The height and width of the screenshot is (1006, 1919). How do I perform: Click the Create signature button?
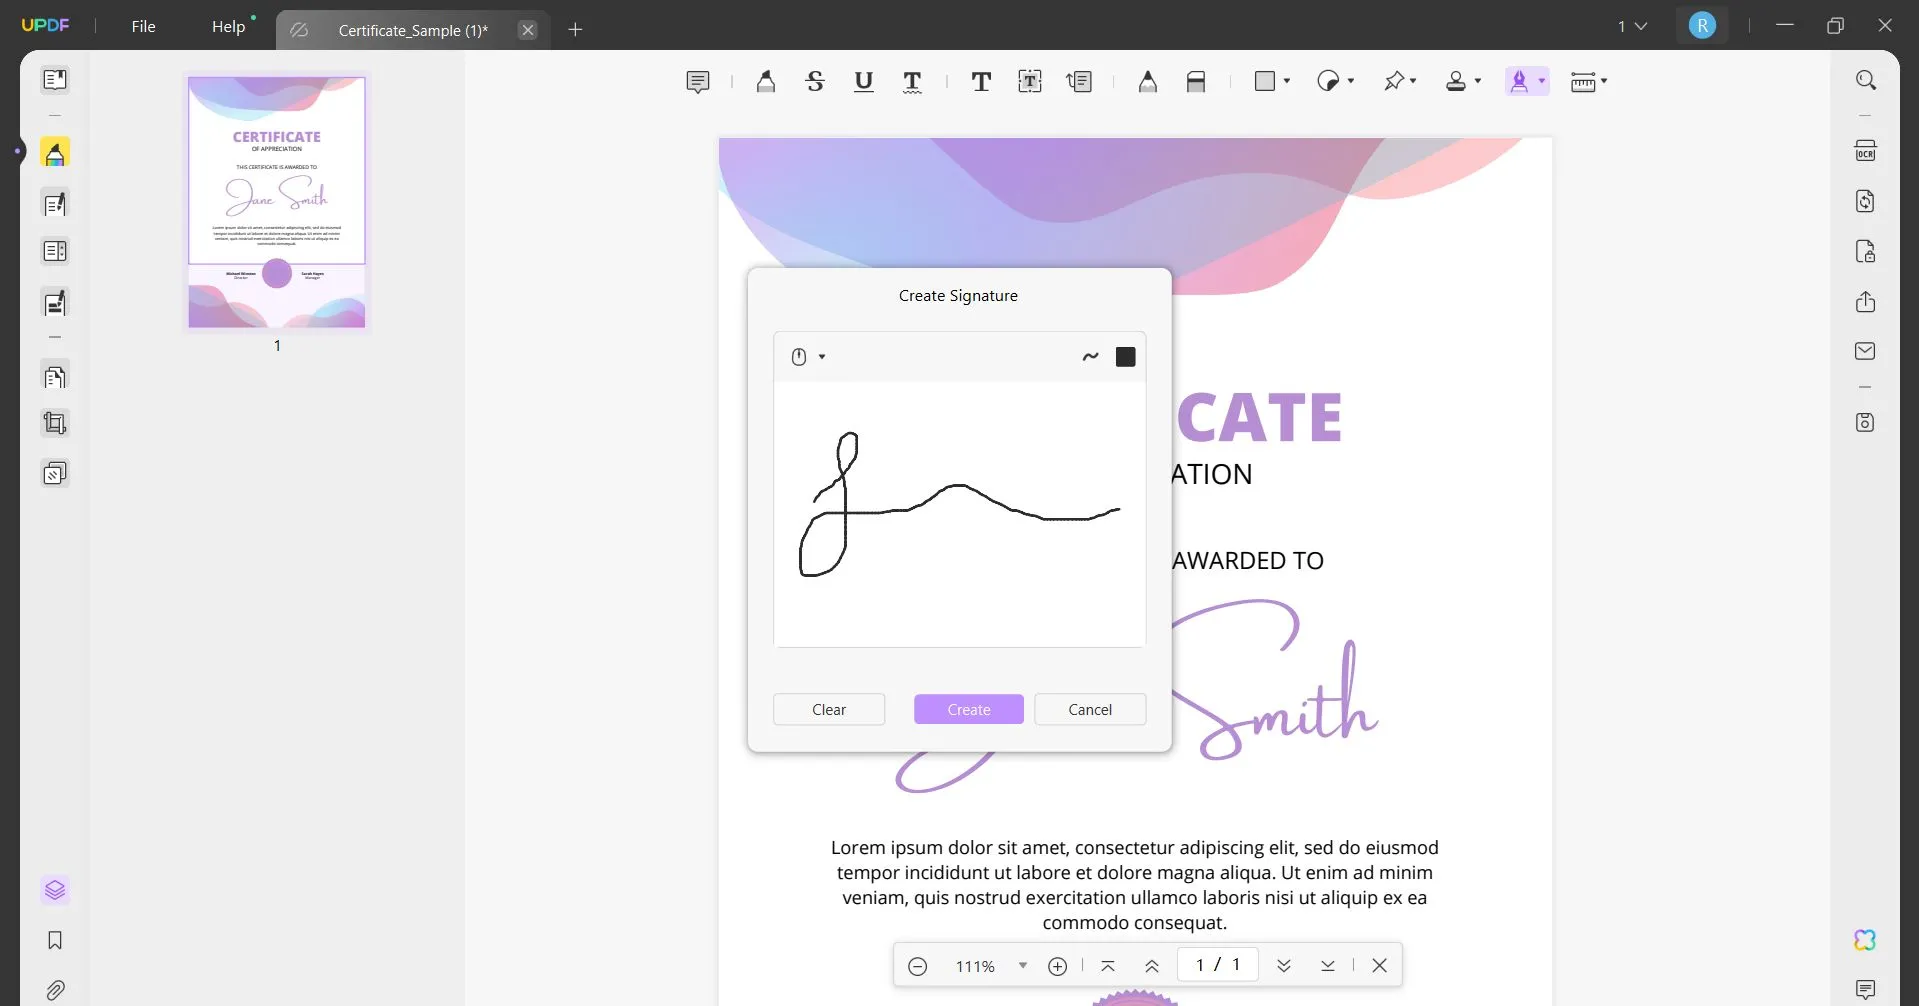click(969, 709)
